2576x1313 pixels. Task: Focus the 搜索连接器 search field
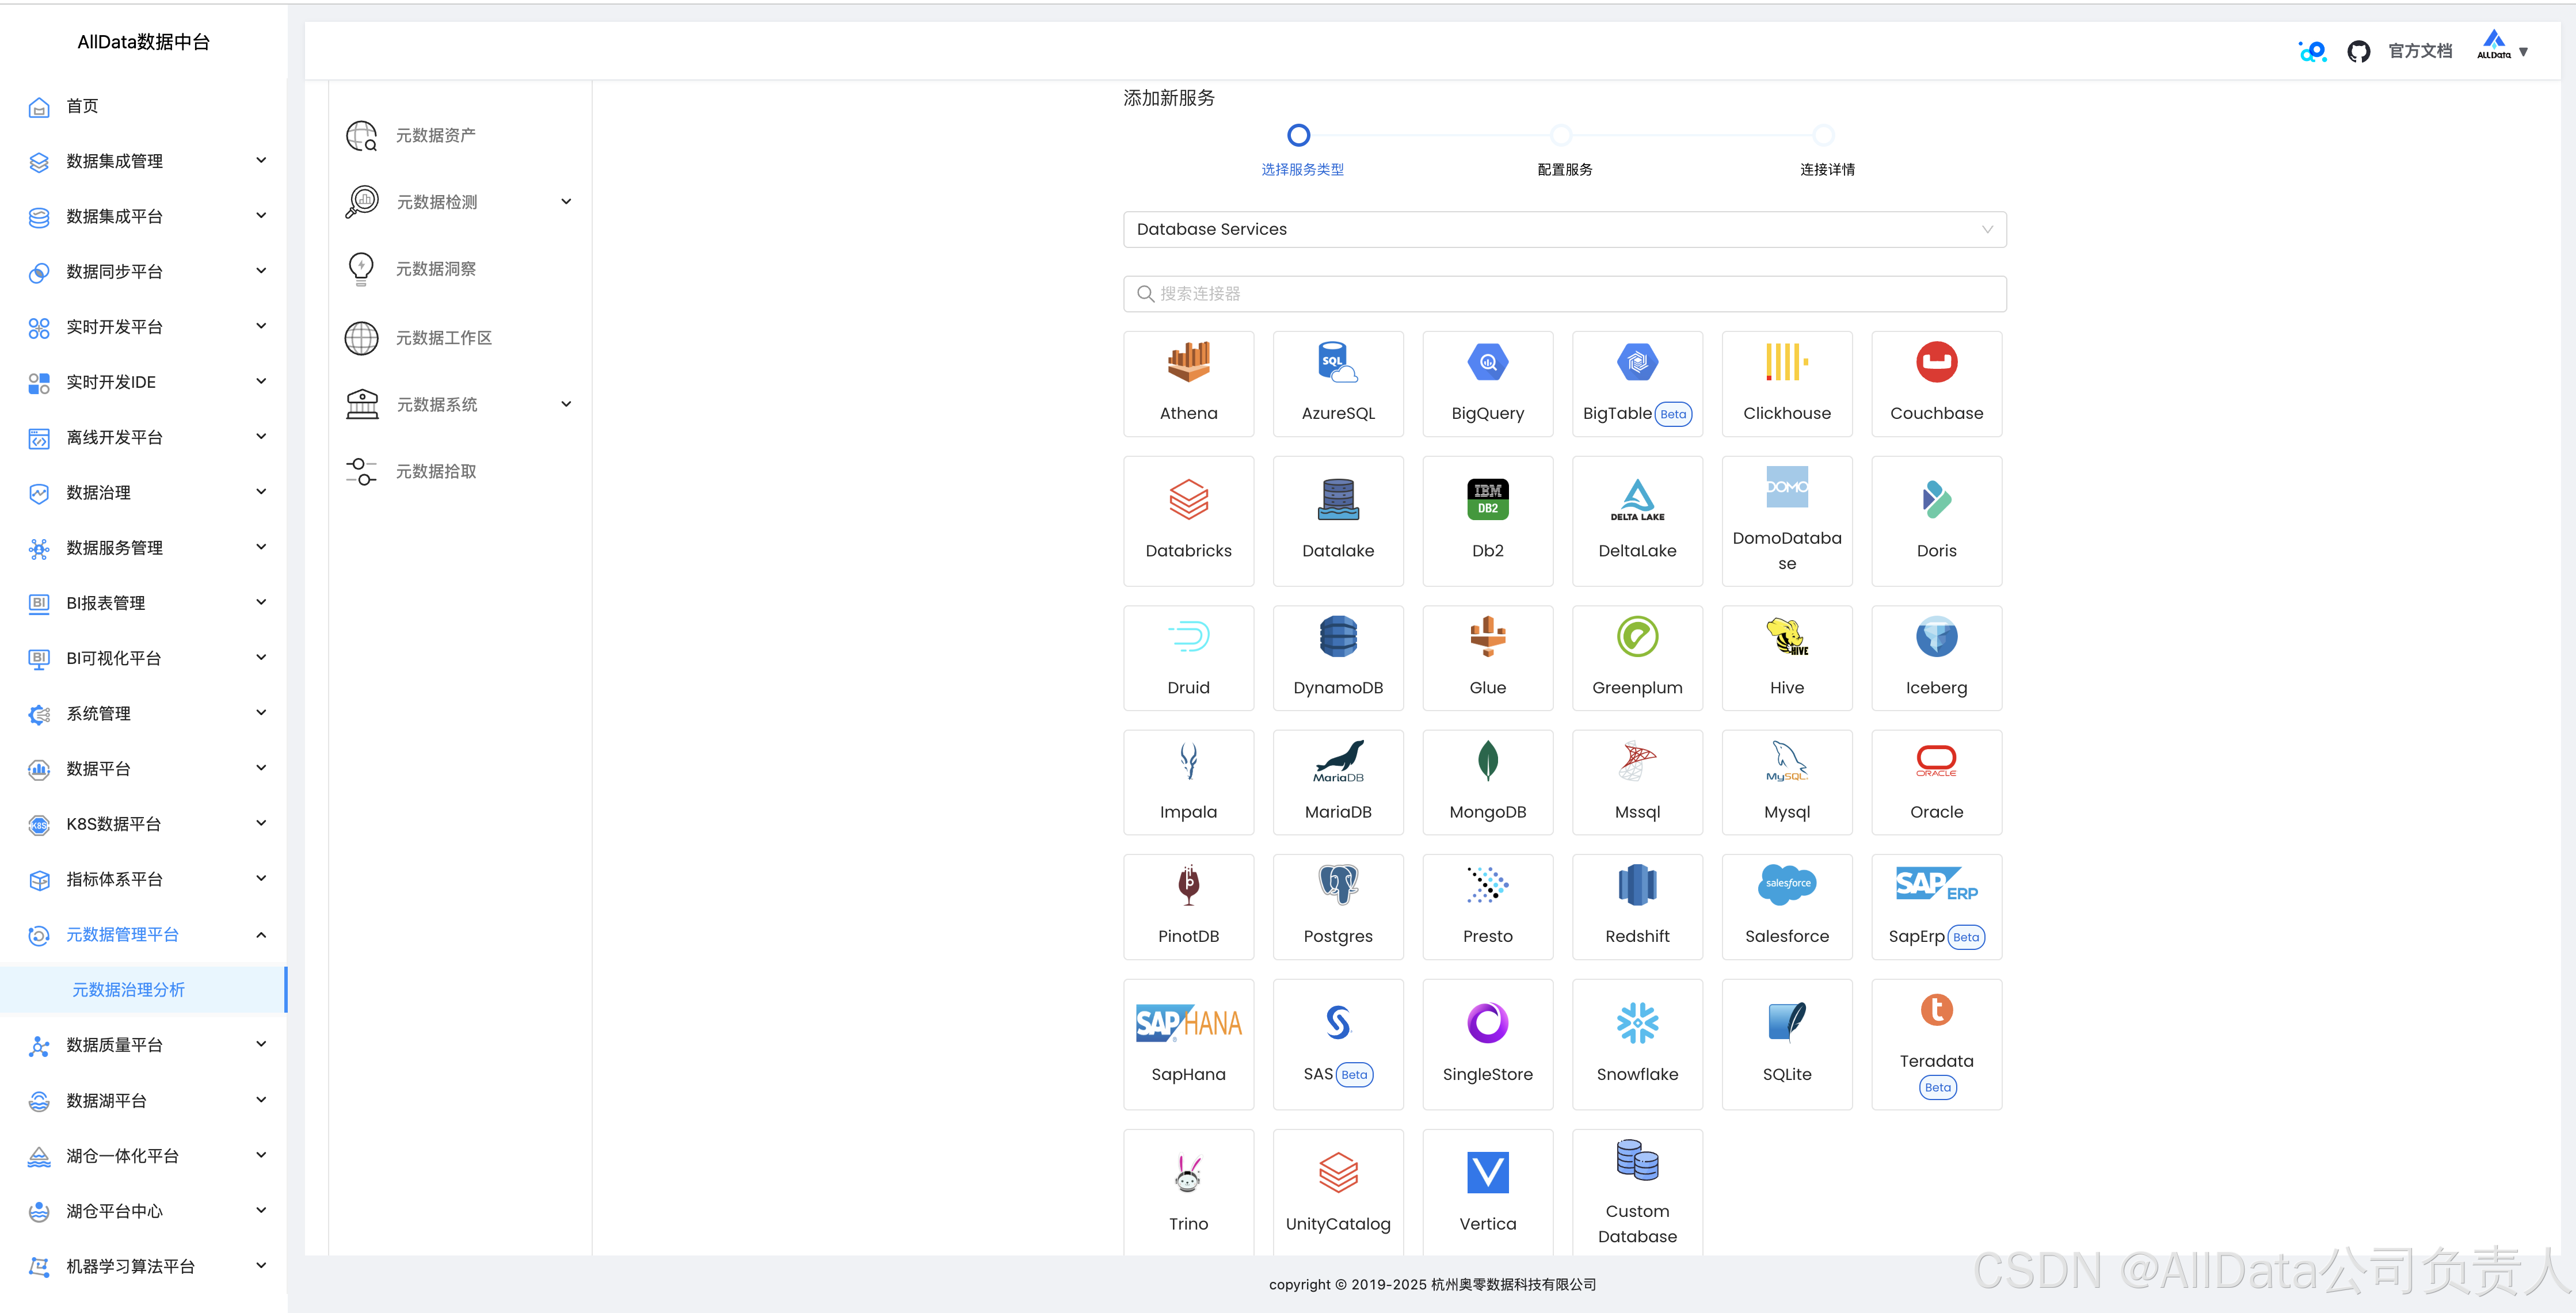(1564, 293)
